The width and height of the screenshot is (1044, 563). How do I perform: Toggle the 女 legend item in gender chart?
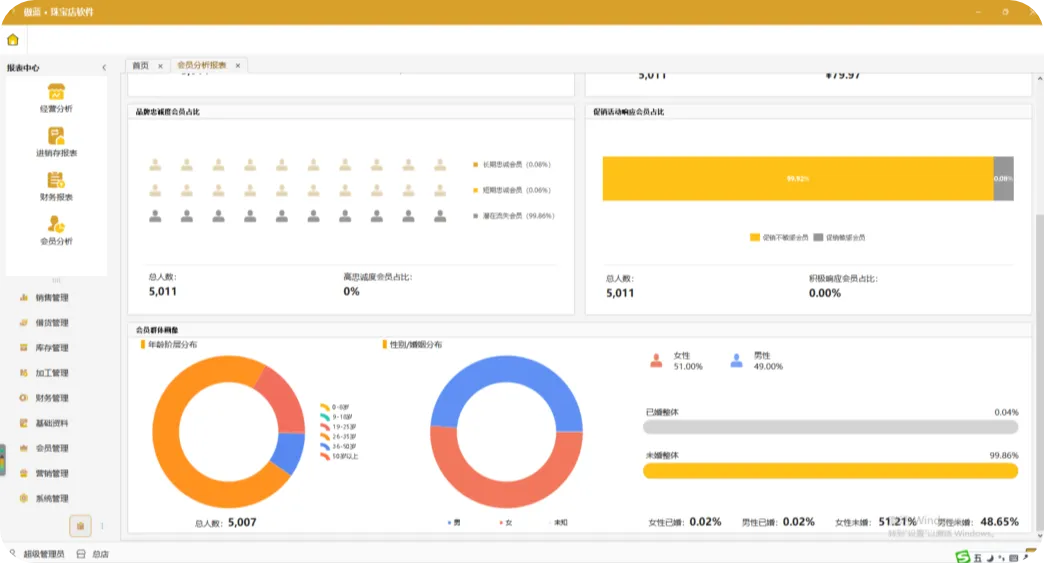pyautogui.click(x=505, y=522)
